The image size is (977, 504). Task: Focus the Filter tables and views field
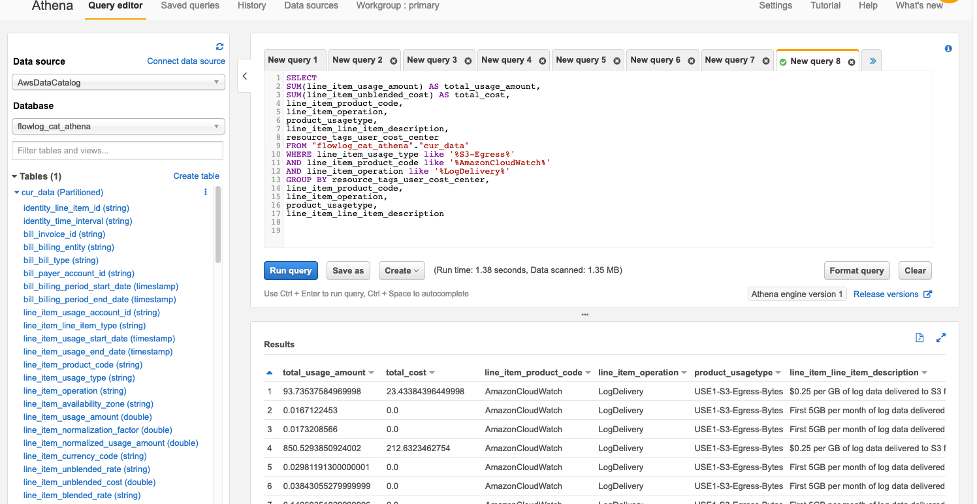117,150
